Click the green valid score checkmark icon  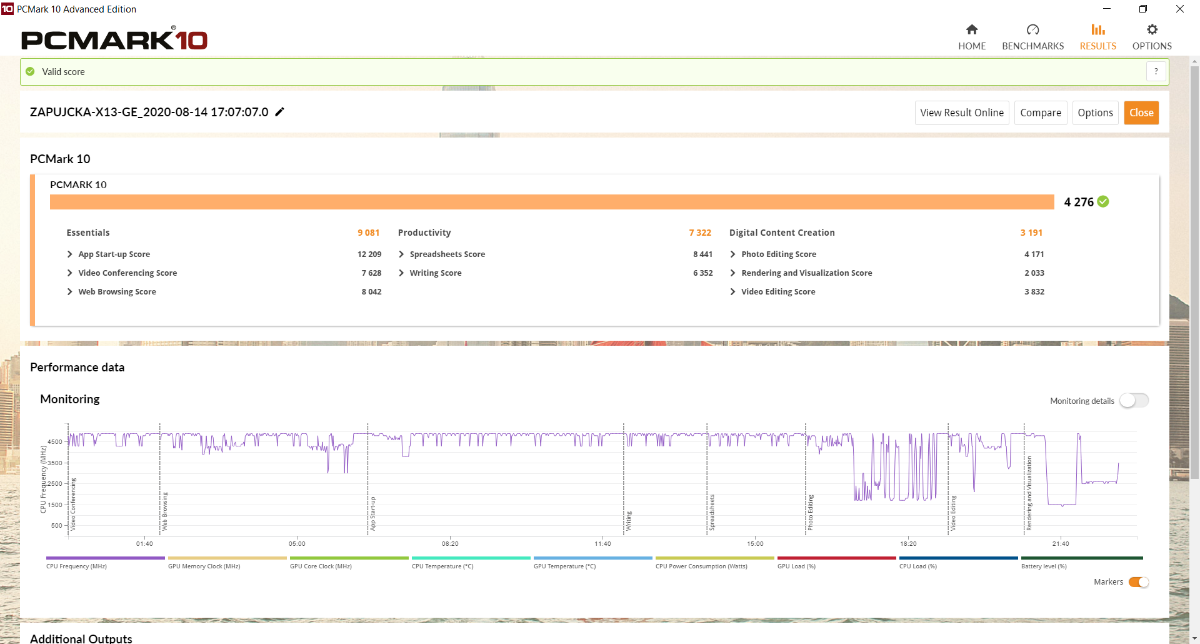point(31,72)
